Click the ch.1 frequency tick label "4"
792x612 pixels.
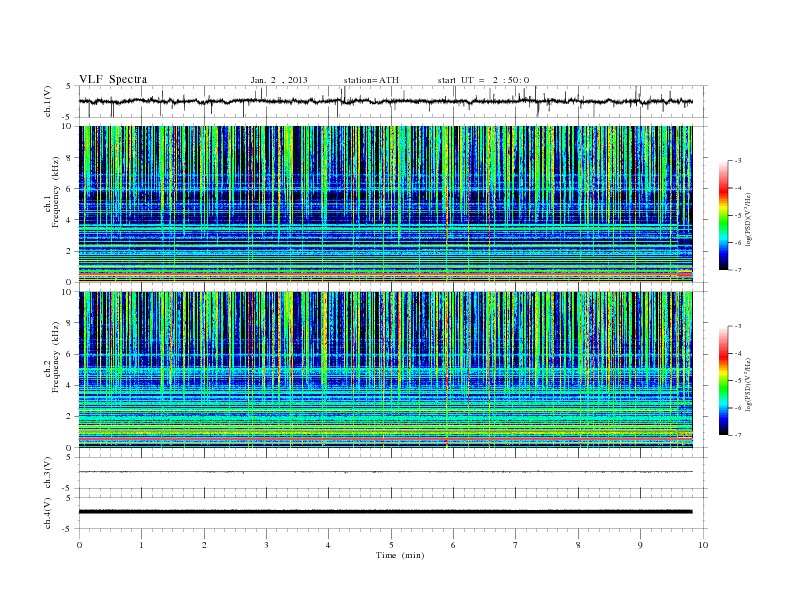(70, 220)
